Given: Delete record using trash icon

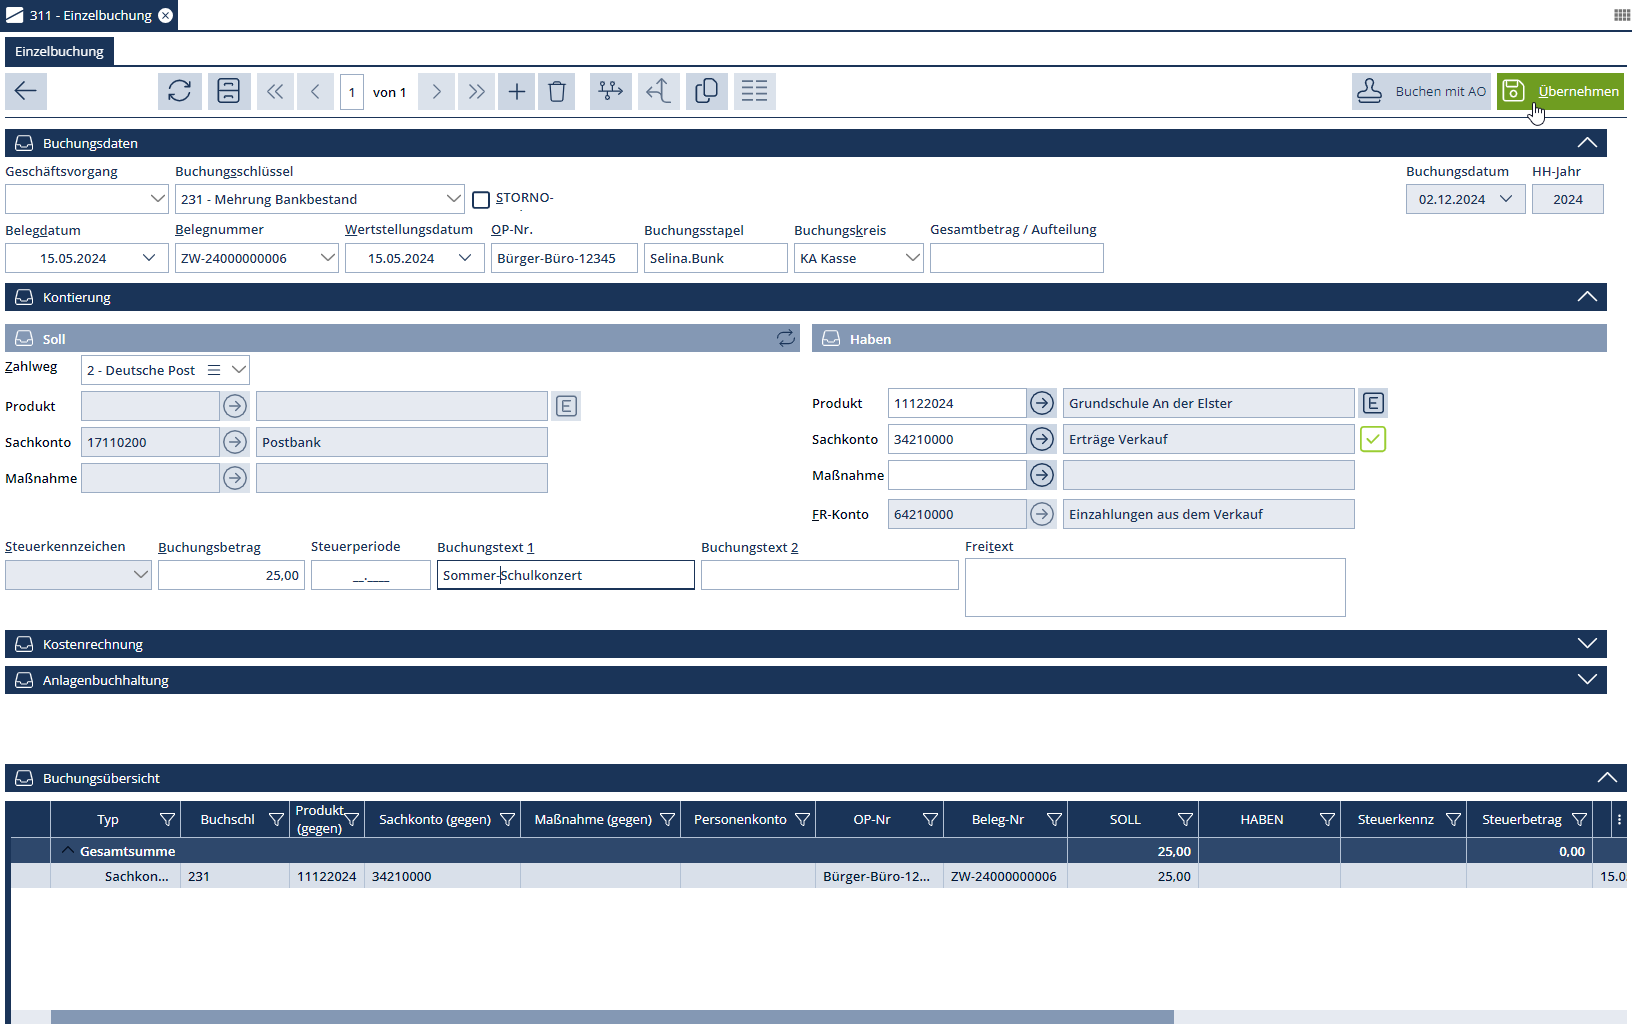Looking at the screenshot, I should pos(557,92).
